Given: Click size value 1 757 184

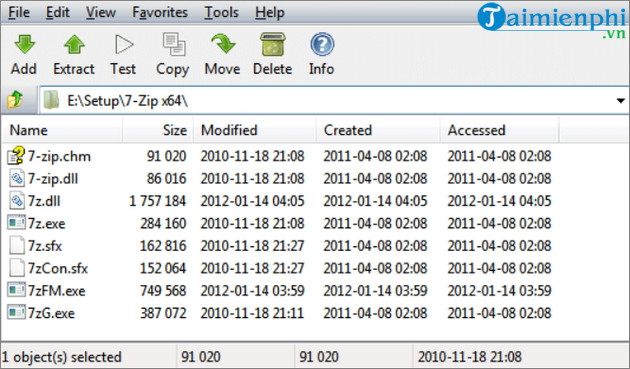Looking at the screenshot, I should pyautogui.click(x=157, y=201).
